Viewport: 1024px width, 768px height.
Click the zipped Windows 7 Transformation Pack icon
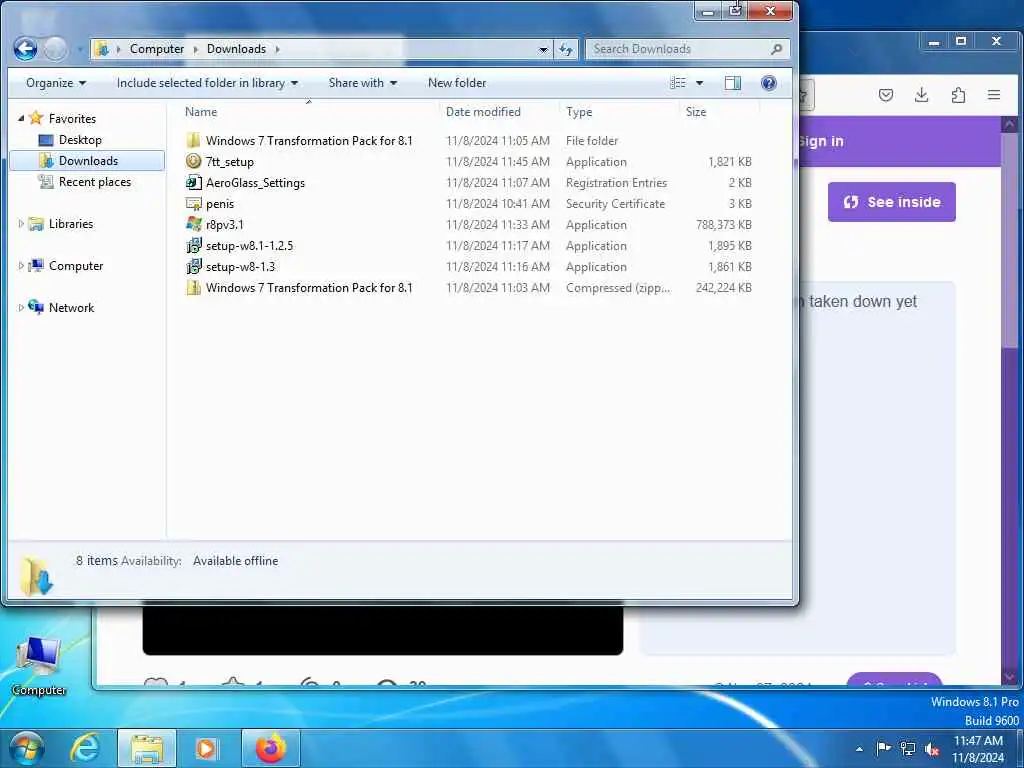tap(193, 287)
